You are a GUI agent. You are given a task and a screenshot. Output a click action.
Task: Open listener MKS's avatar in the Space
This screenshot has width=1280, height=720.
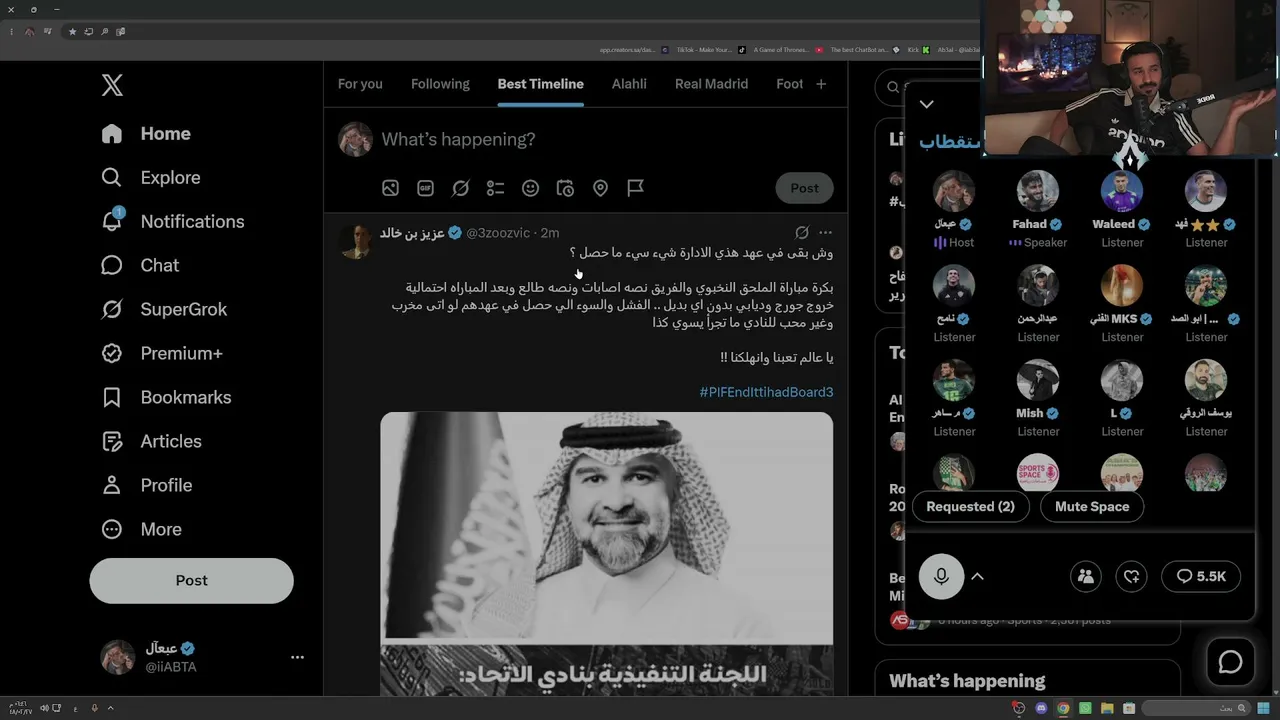pyautogui.click(x=1122, y=286)
